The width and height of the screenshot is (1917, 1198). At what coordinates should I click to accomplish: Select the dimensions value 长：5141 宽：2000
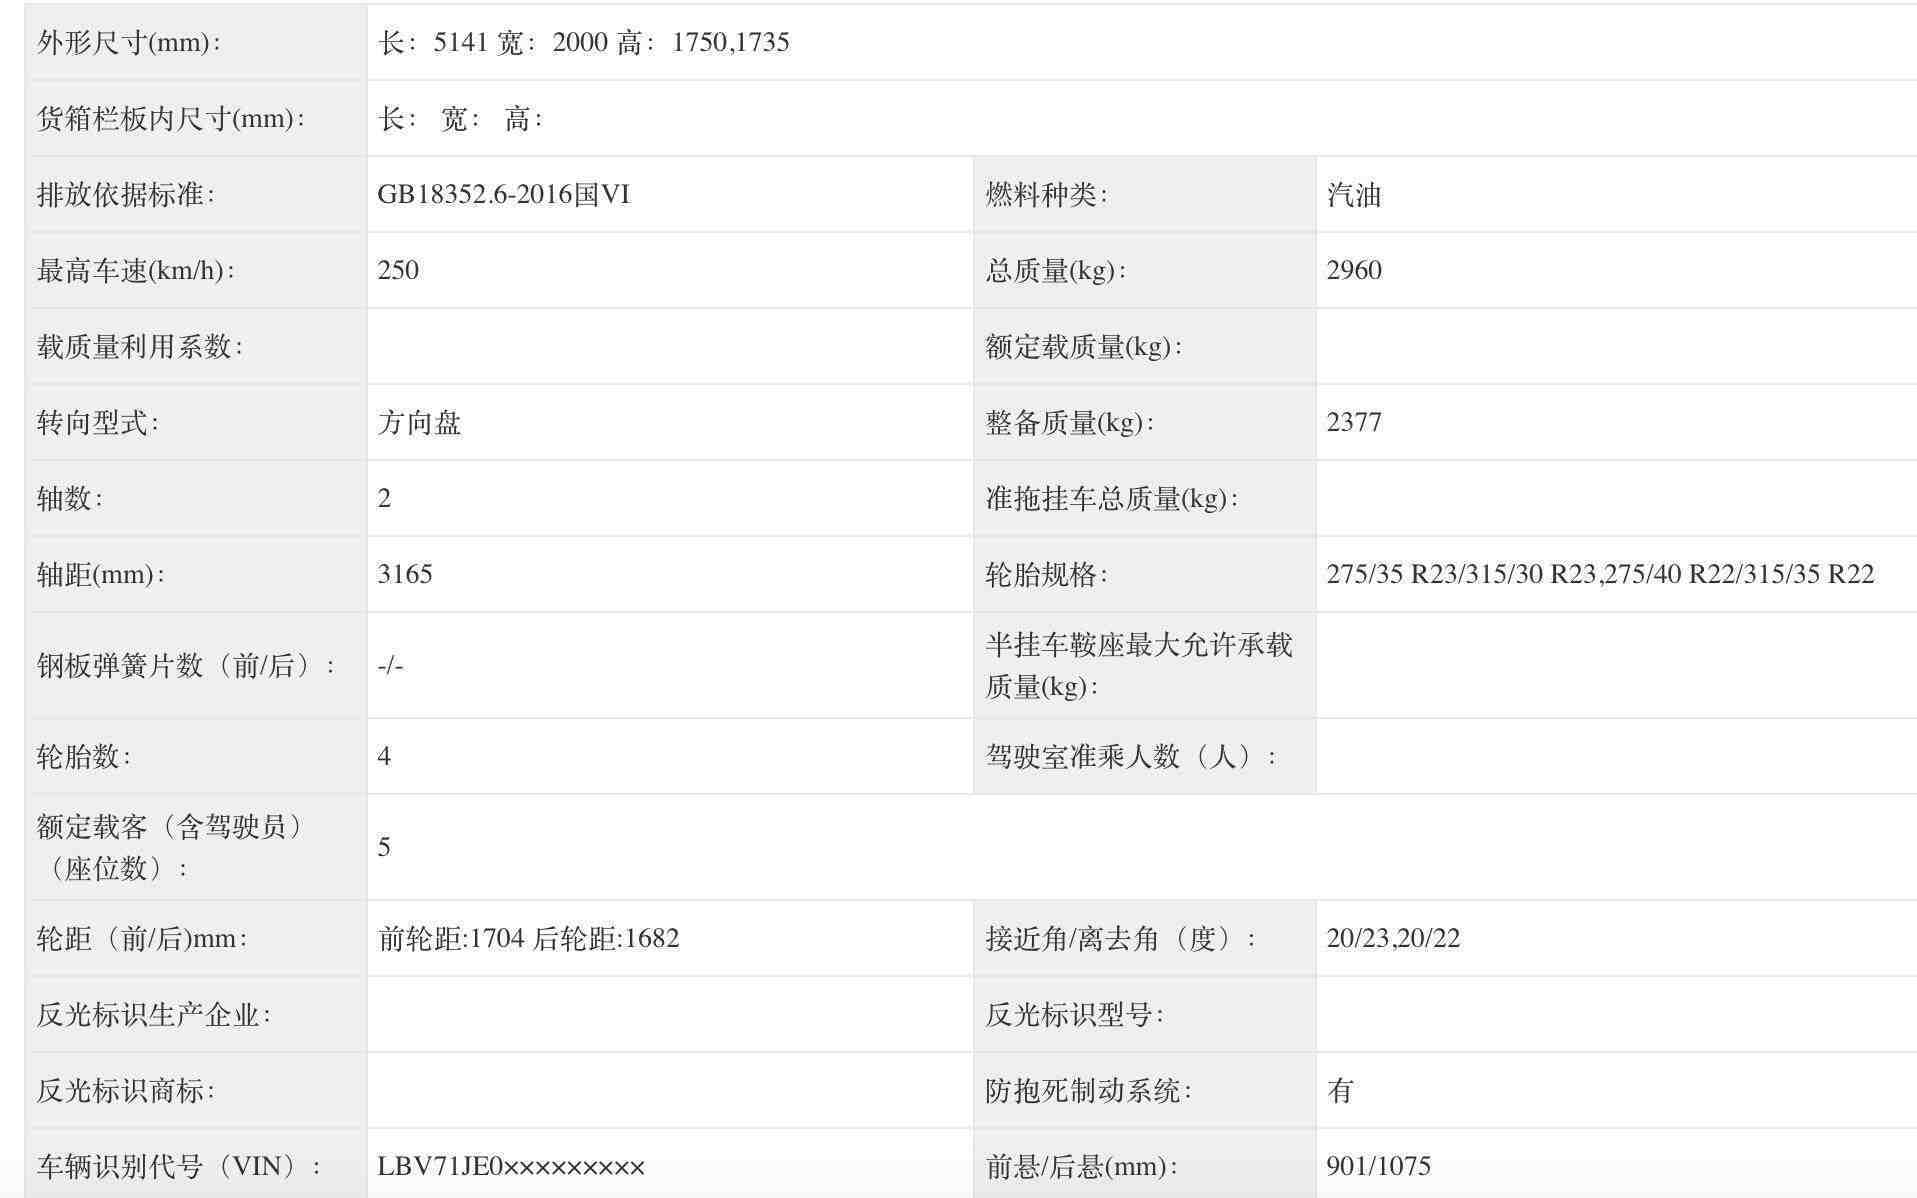pyautogui.click(x=493, y=42)
